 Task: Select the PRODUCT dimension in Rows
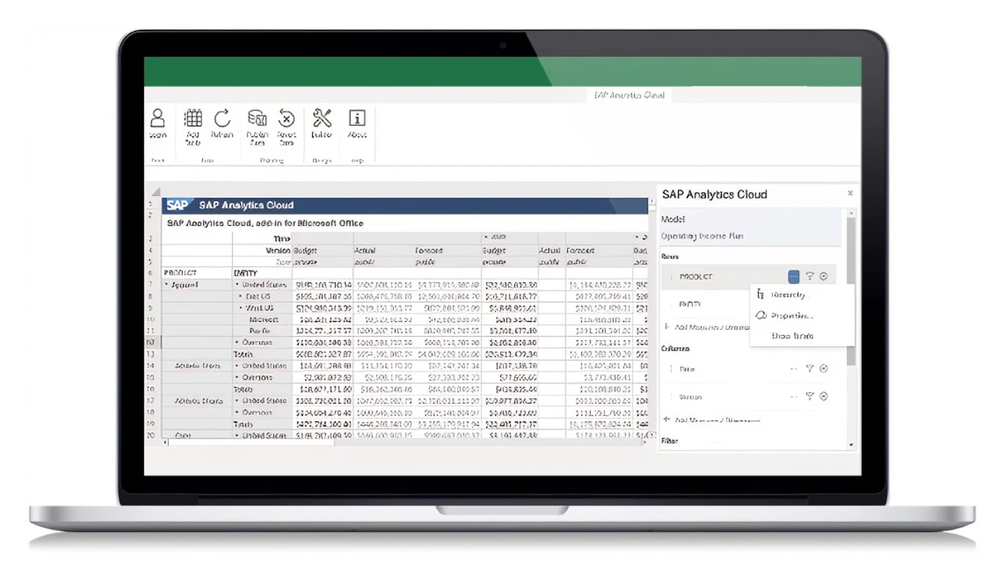(x=696, y=276)
